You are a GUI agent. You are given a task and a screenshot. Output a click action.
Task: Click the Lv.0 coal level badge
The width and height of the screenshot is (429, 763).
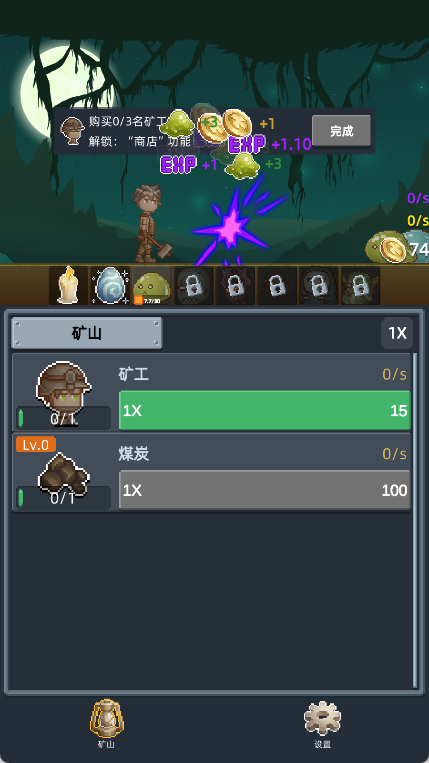click(36, 444)
